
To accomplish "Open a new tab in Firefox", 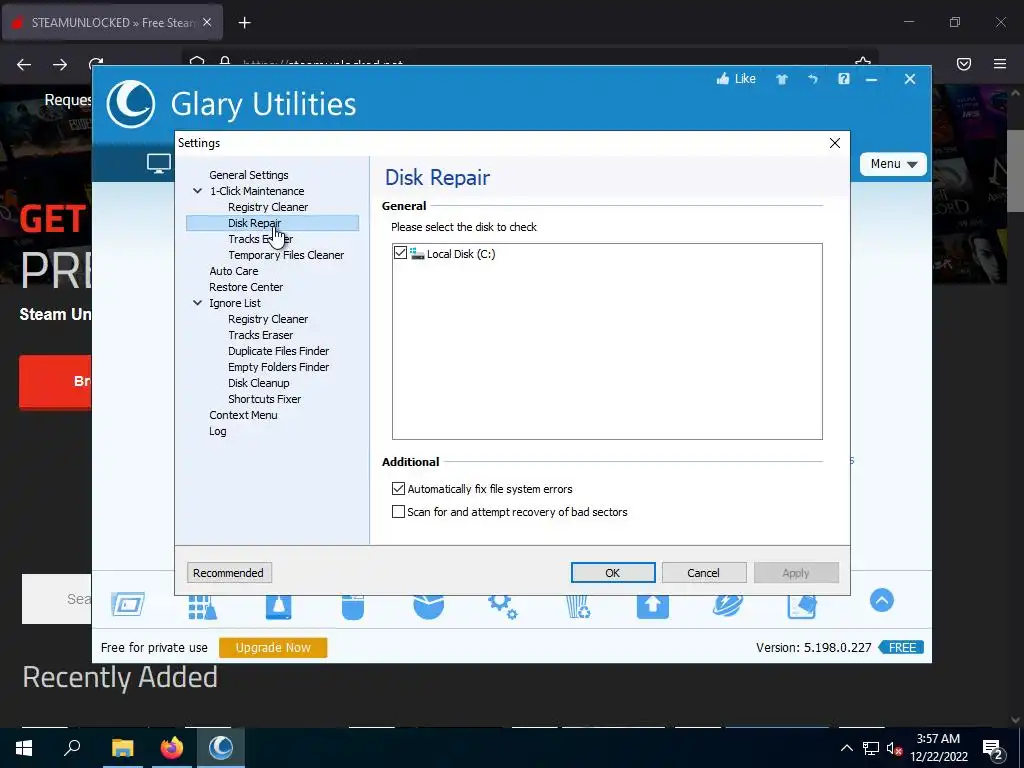I will 244,23.
